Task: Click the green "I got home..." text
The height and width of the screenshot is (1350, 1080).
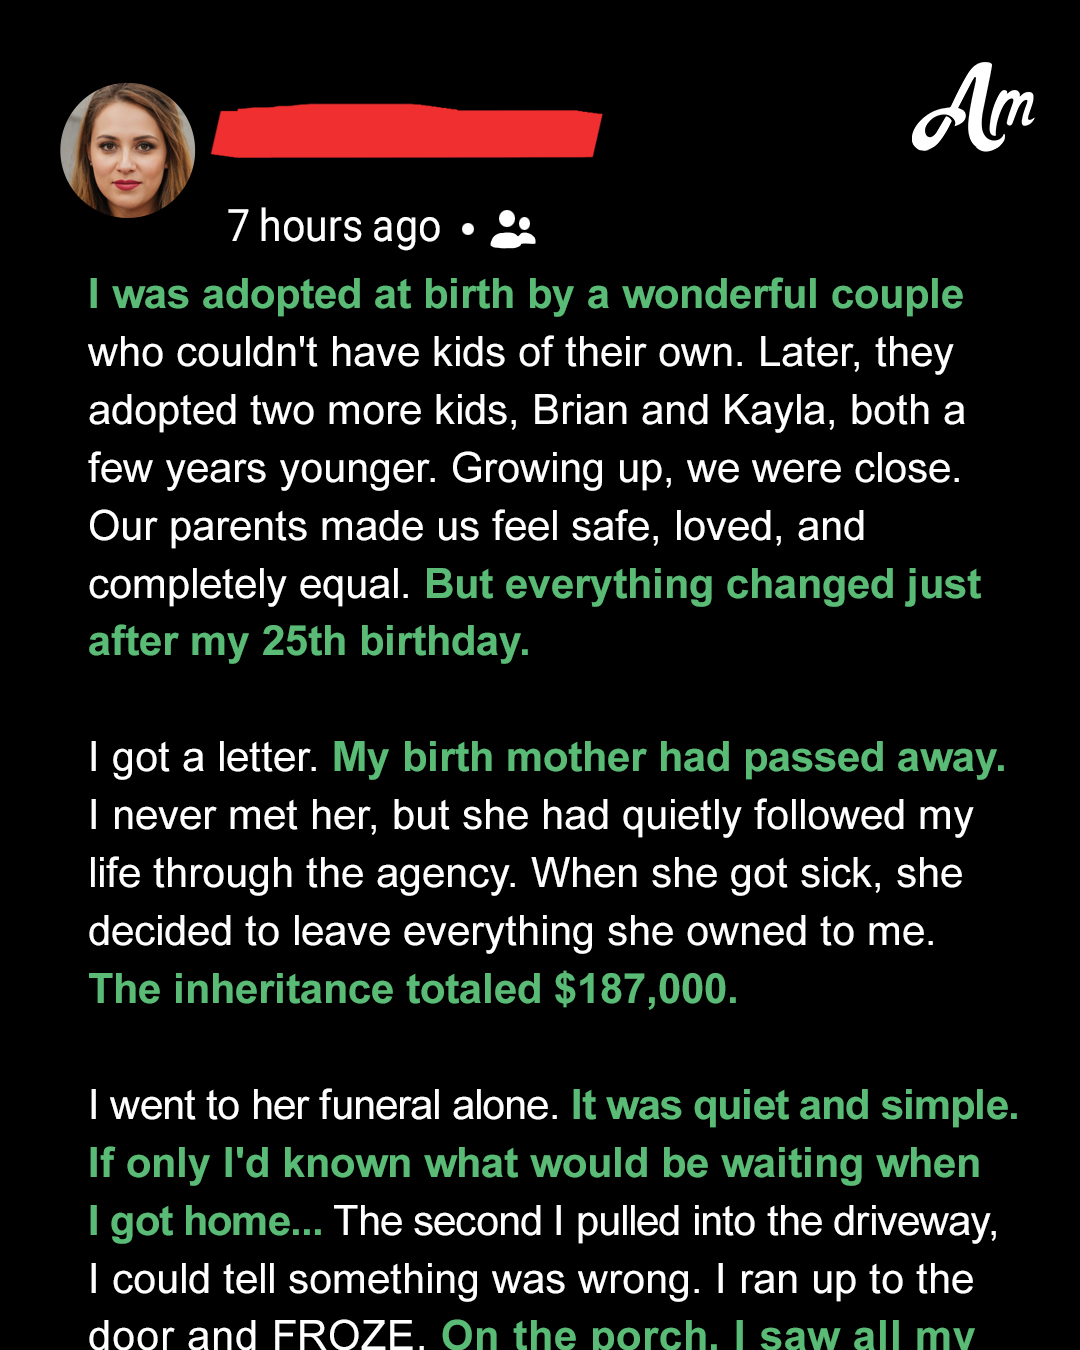Action: click(x=205, y=1222)
